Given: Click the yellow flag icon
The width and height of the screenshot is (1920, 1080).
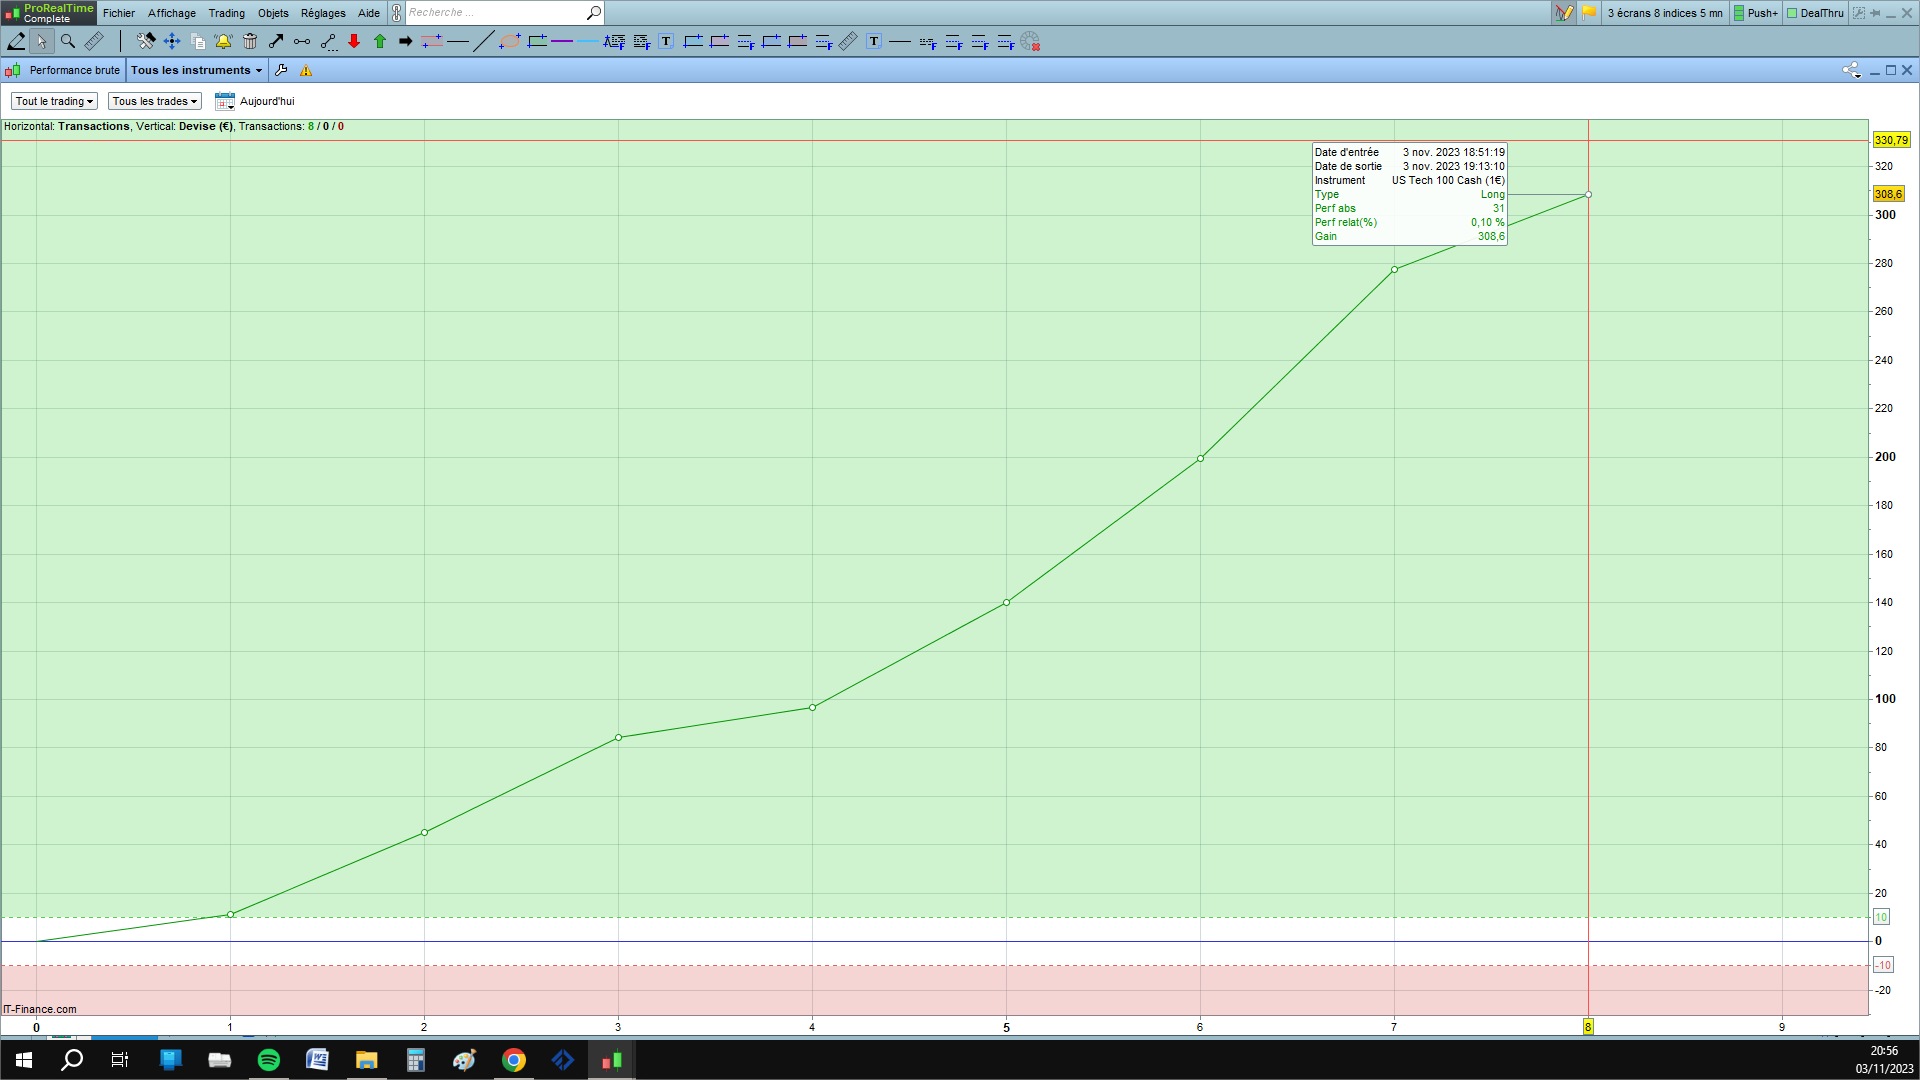Looking at the screenshot, I should pos(1589,13).
